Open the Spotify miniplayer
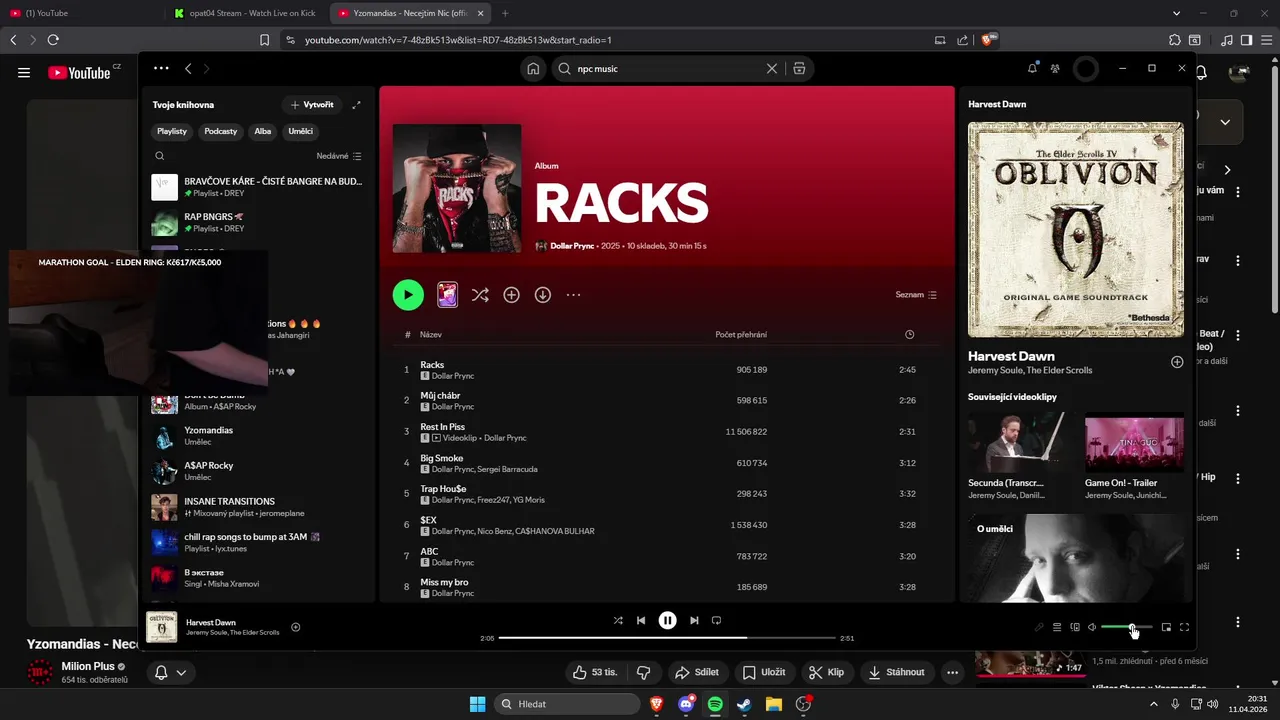The width and height of the screenshot is (1280, 720). (x=1166, y=627)
